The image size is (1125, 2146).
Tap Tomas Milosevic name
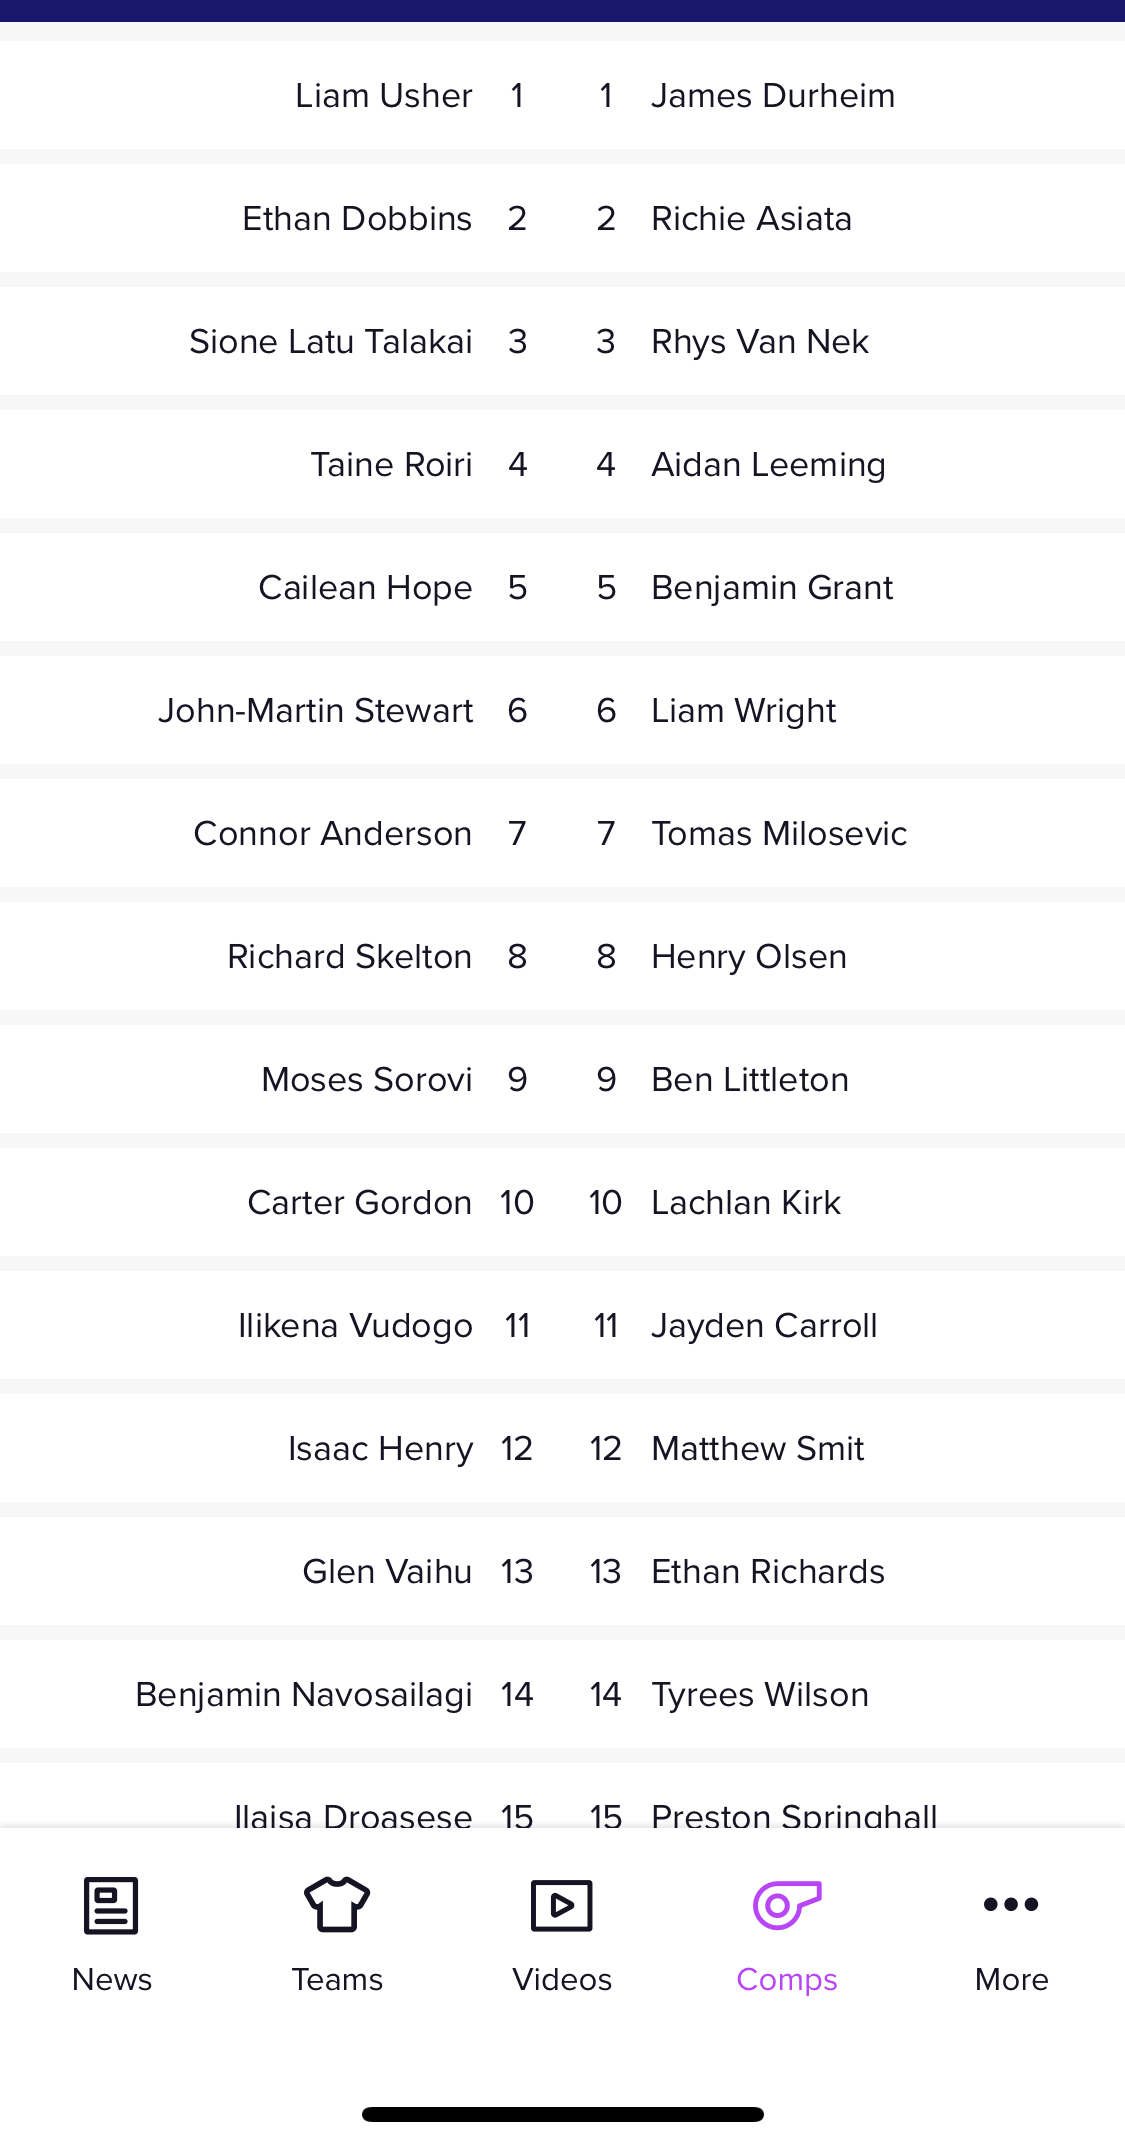point(779,833)
